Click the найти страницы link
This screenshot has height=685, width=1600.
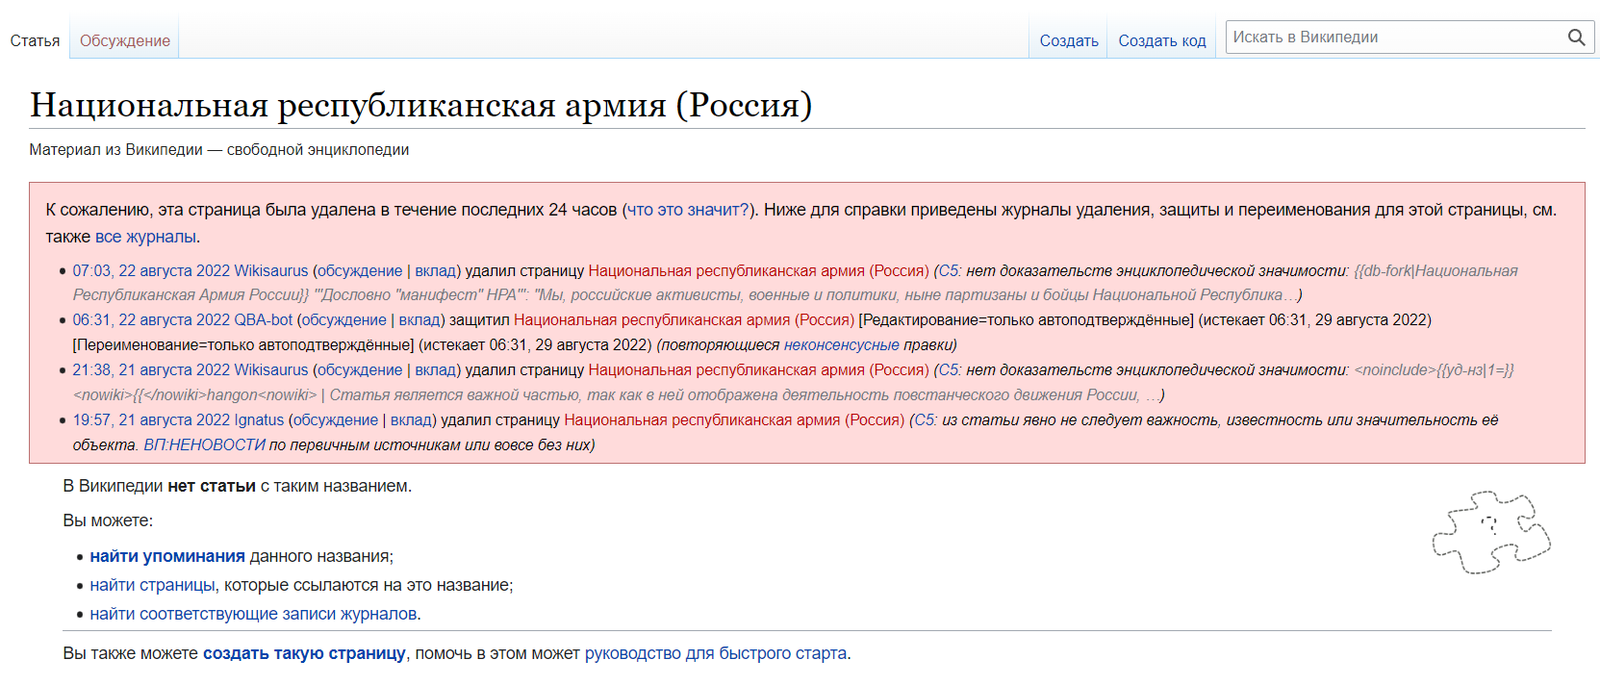coord(152,585)
